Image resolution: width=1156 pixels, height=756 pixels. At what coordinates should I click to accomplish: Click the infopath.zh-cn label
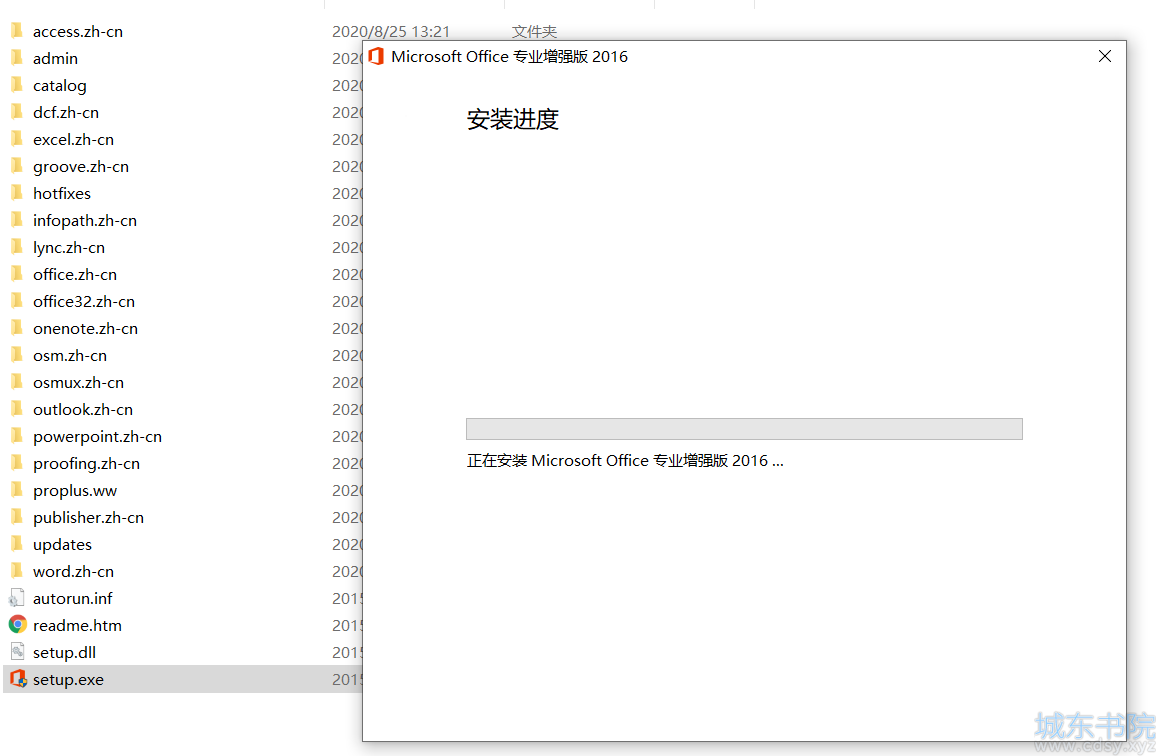[85, 221]
